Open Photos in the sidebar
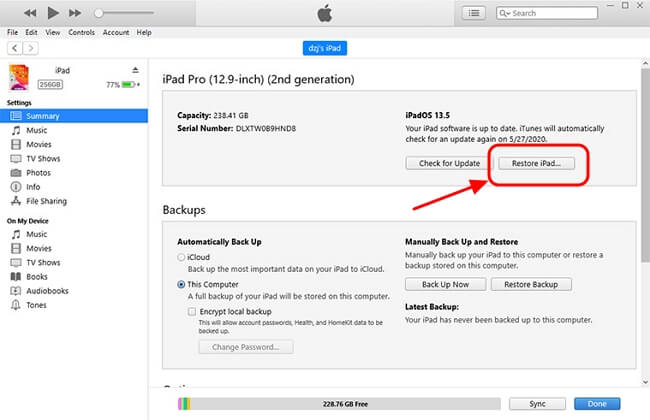 click(x=38, y=173)
